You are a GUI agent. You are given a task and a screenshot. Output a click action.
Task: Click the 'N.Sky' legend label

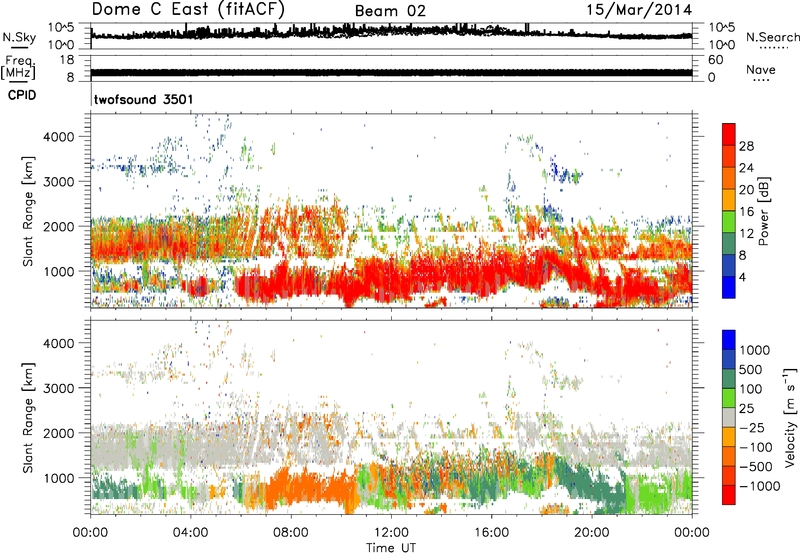(19, 37)
